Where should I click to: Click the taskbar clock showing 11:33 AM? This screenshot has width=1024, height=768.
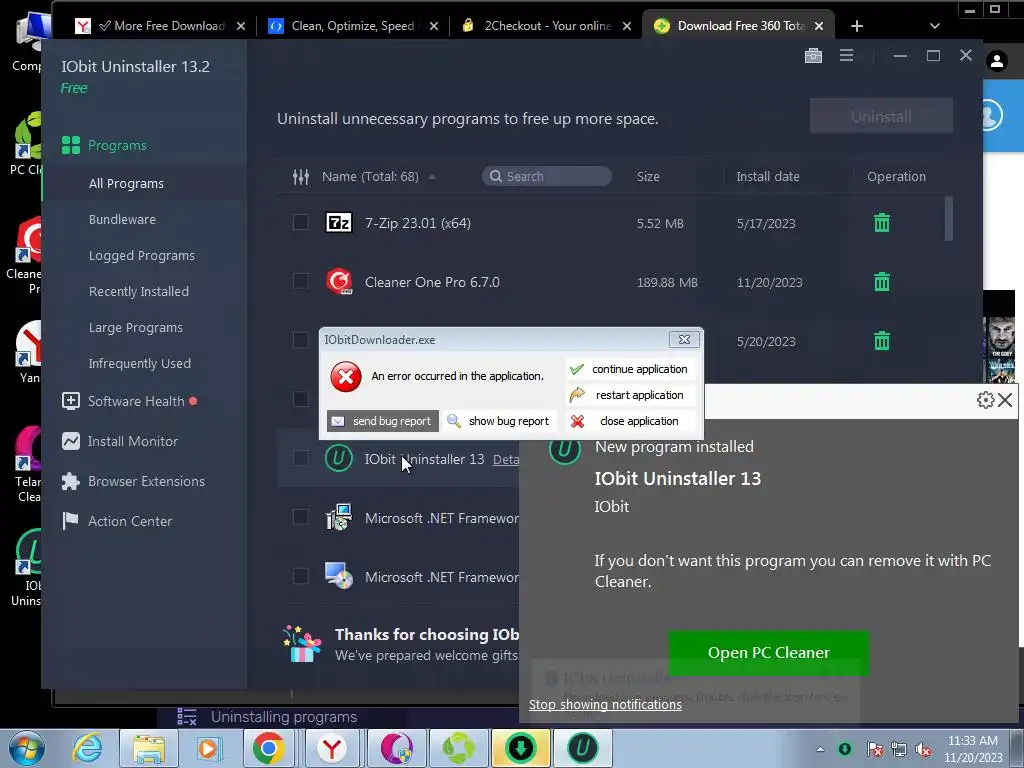click(972, 749)
